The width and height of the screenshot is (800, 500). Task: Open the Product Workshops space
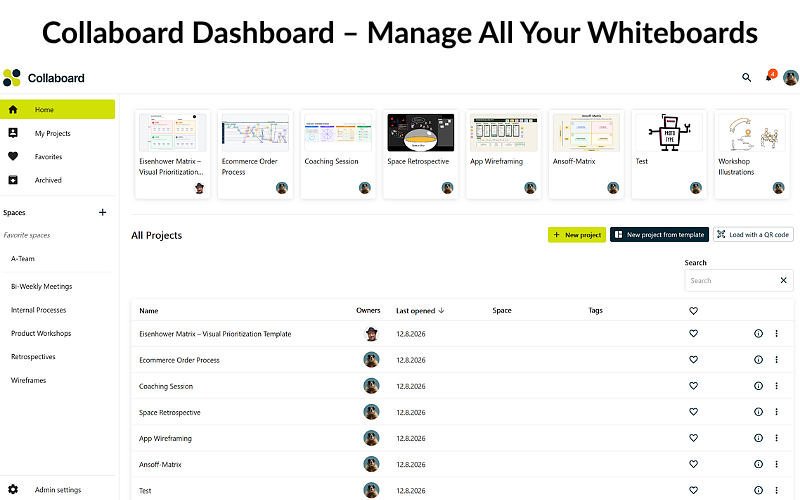click(41, 333)
